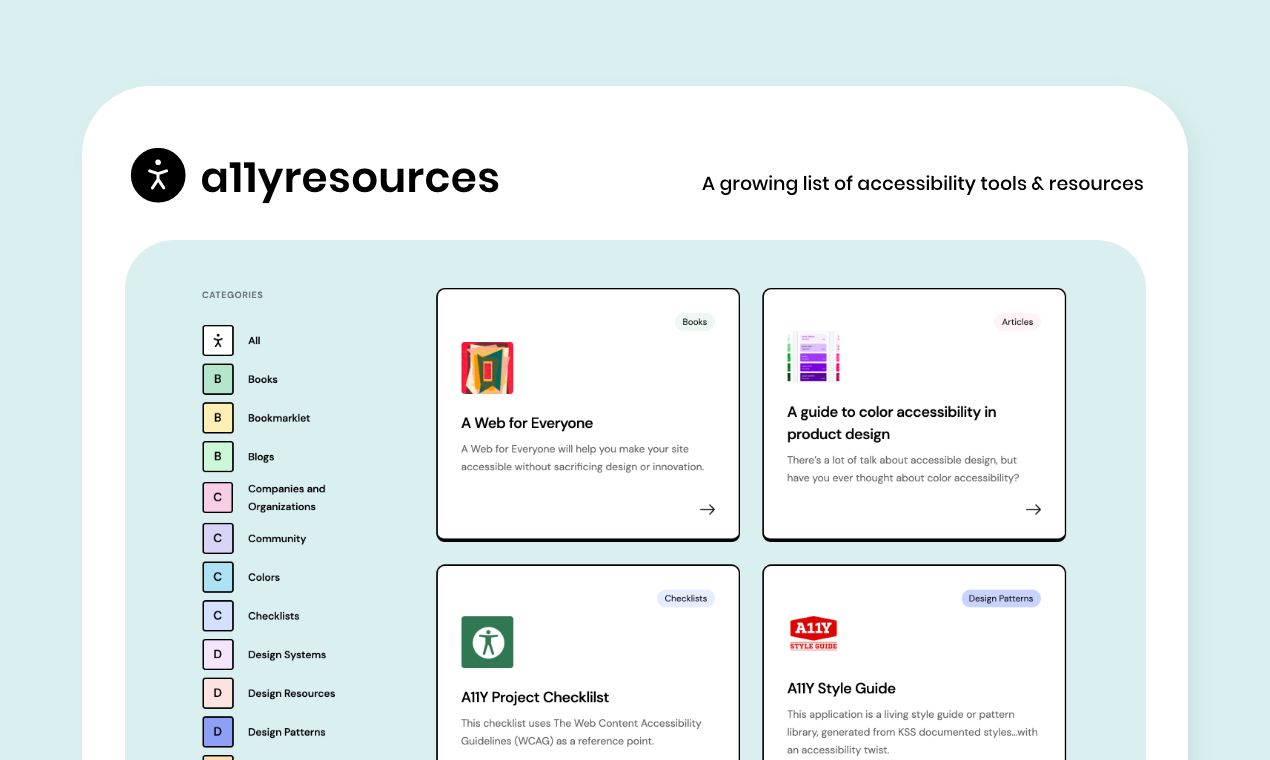Filter by Colors category
The image size is (1270, 760).
pyautogui.click(x=264, y=577)
